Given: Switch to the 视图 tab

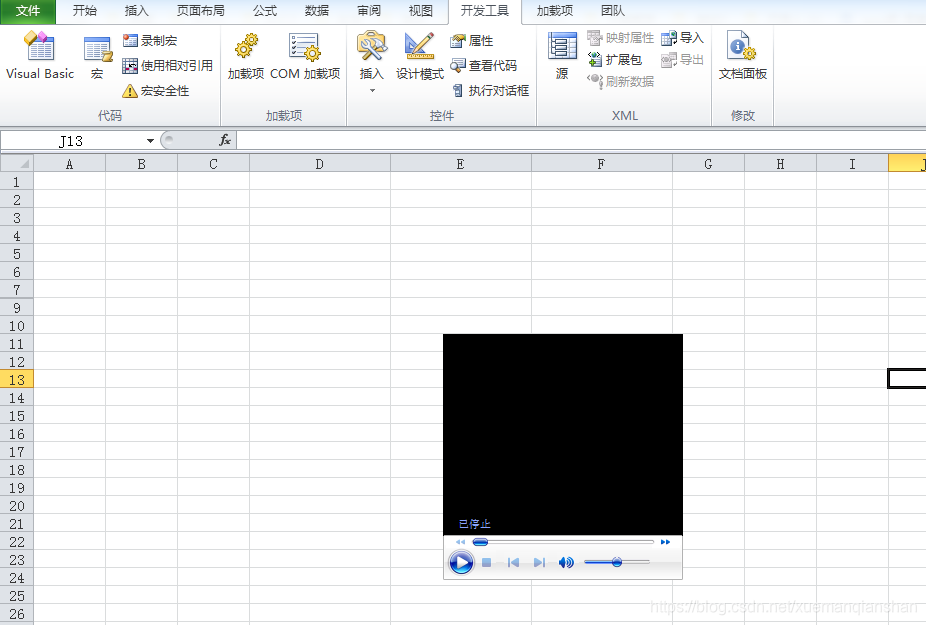Looking at the screenshot, I should (x=420, y=11).
